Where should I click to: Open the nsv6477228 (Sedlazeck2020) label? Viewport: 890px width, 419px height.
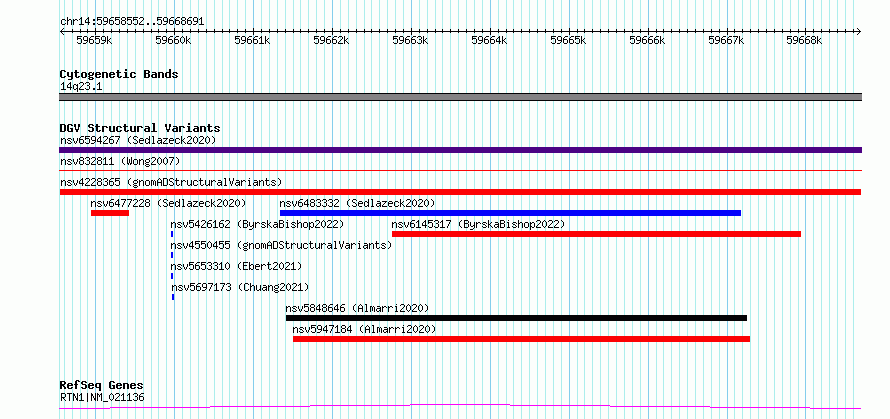tap(168, 203)
